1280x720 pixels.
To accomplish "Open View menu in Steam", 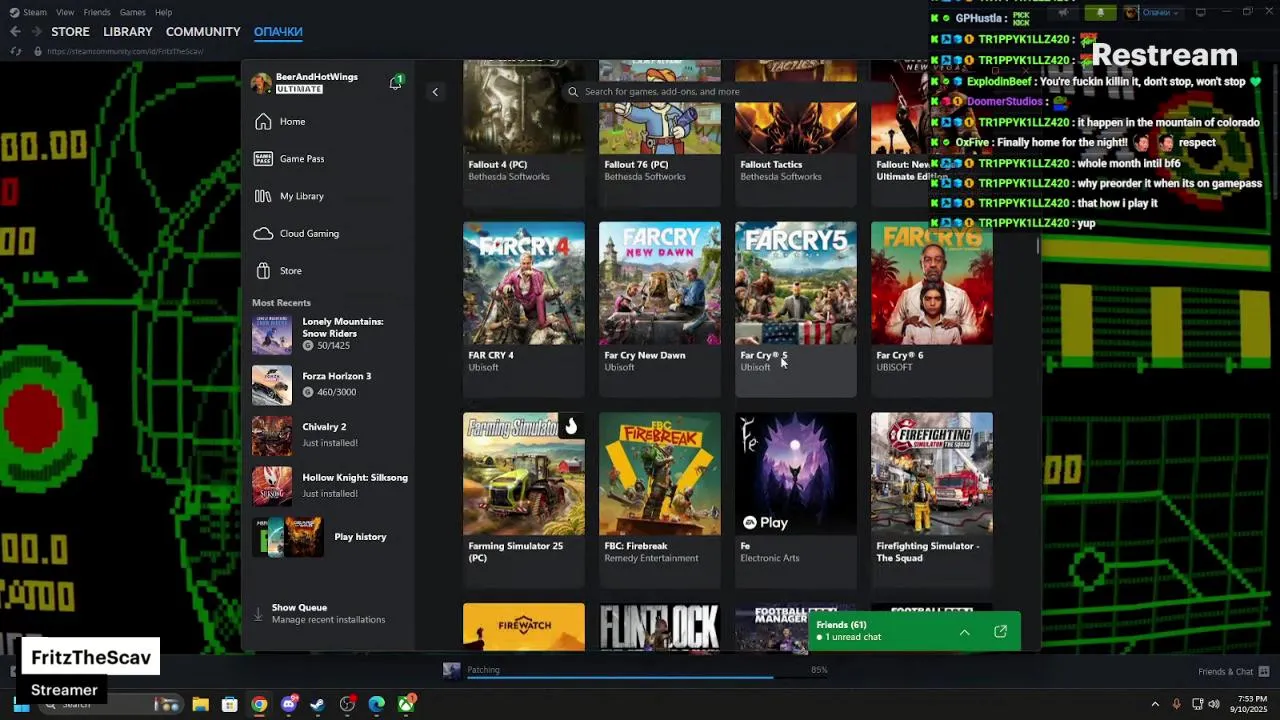I will tap(65, 12).
